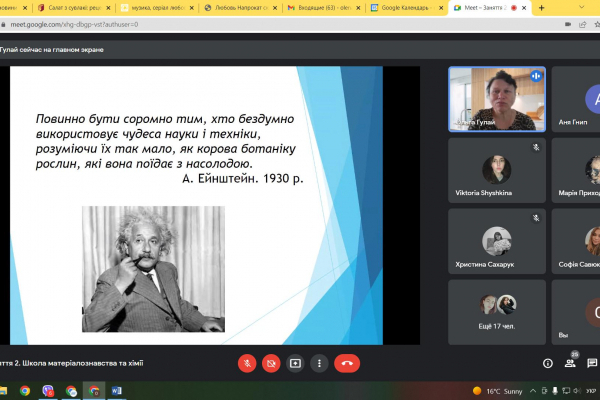The width and height of the screenshot is (600, 400).
Task: Open the meeting details info icon
Action: 548,363
